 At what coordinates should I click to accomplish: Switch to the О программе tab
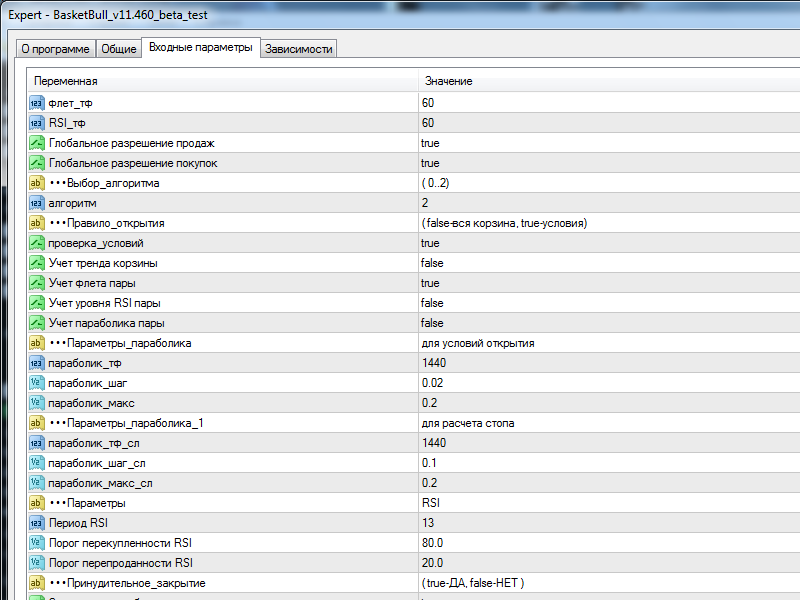(55, 49)
